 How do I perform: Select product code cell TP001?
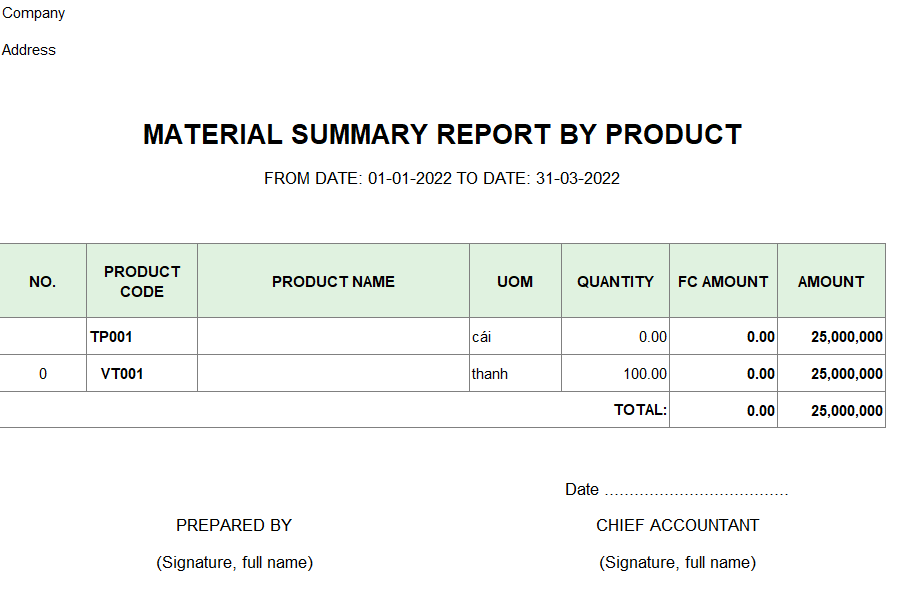142,337
